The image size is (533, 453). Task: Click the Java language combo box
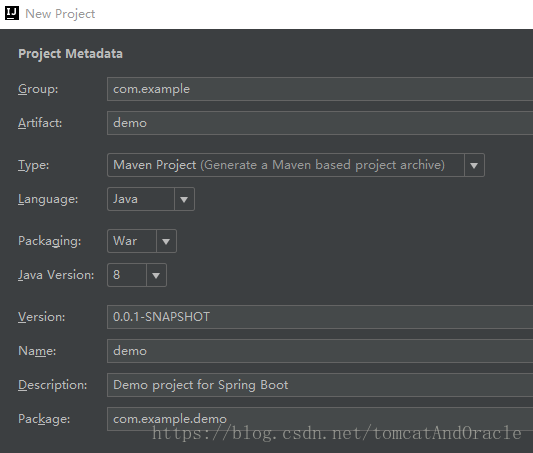[151, 199]
